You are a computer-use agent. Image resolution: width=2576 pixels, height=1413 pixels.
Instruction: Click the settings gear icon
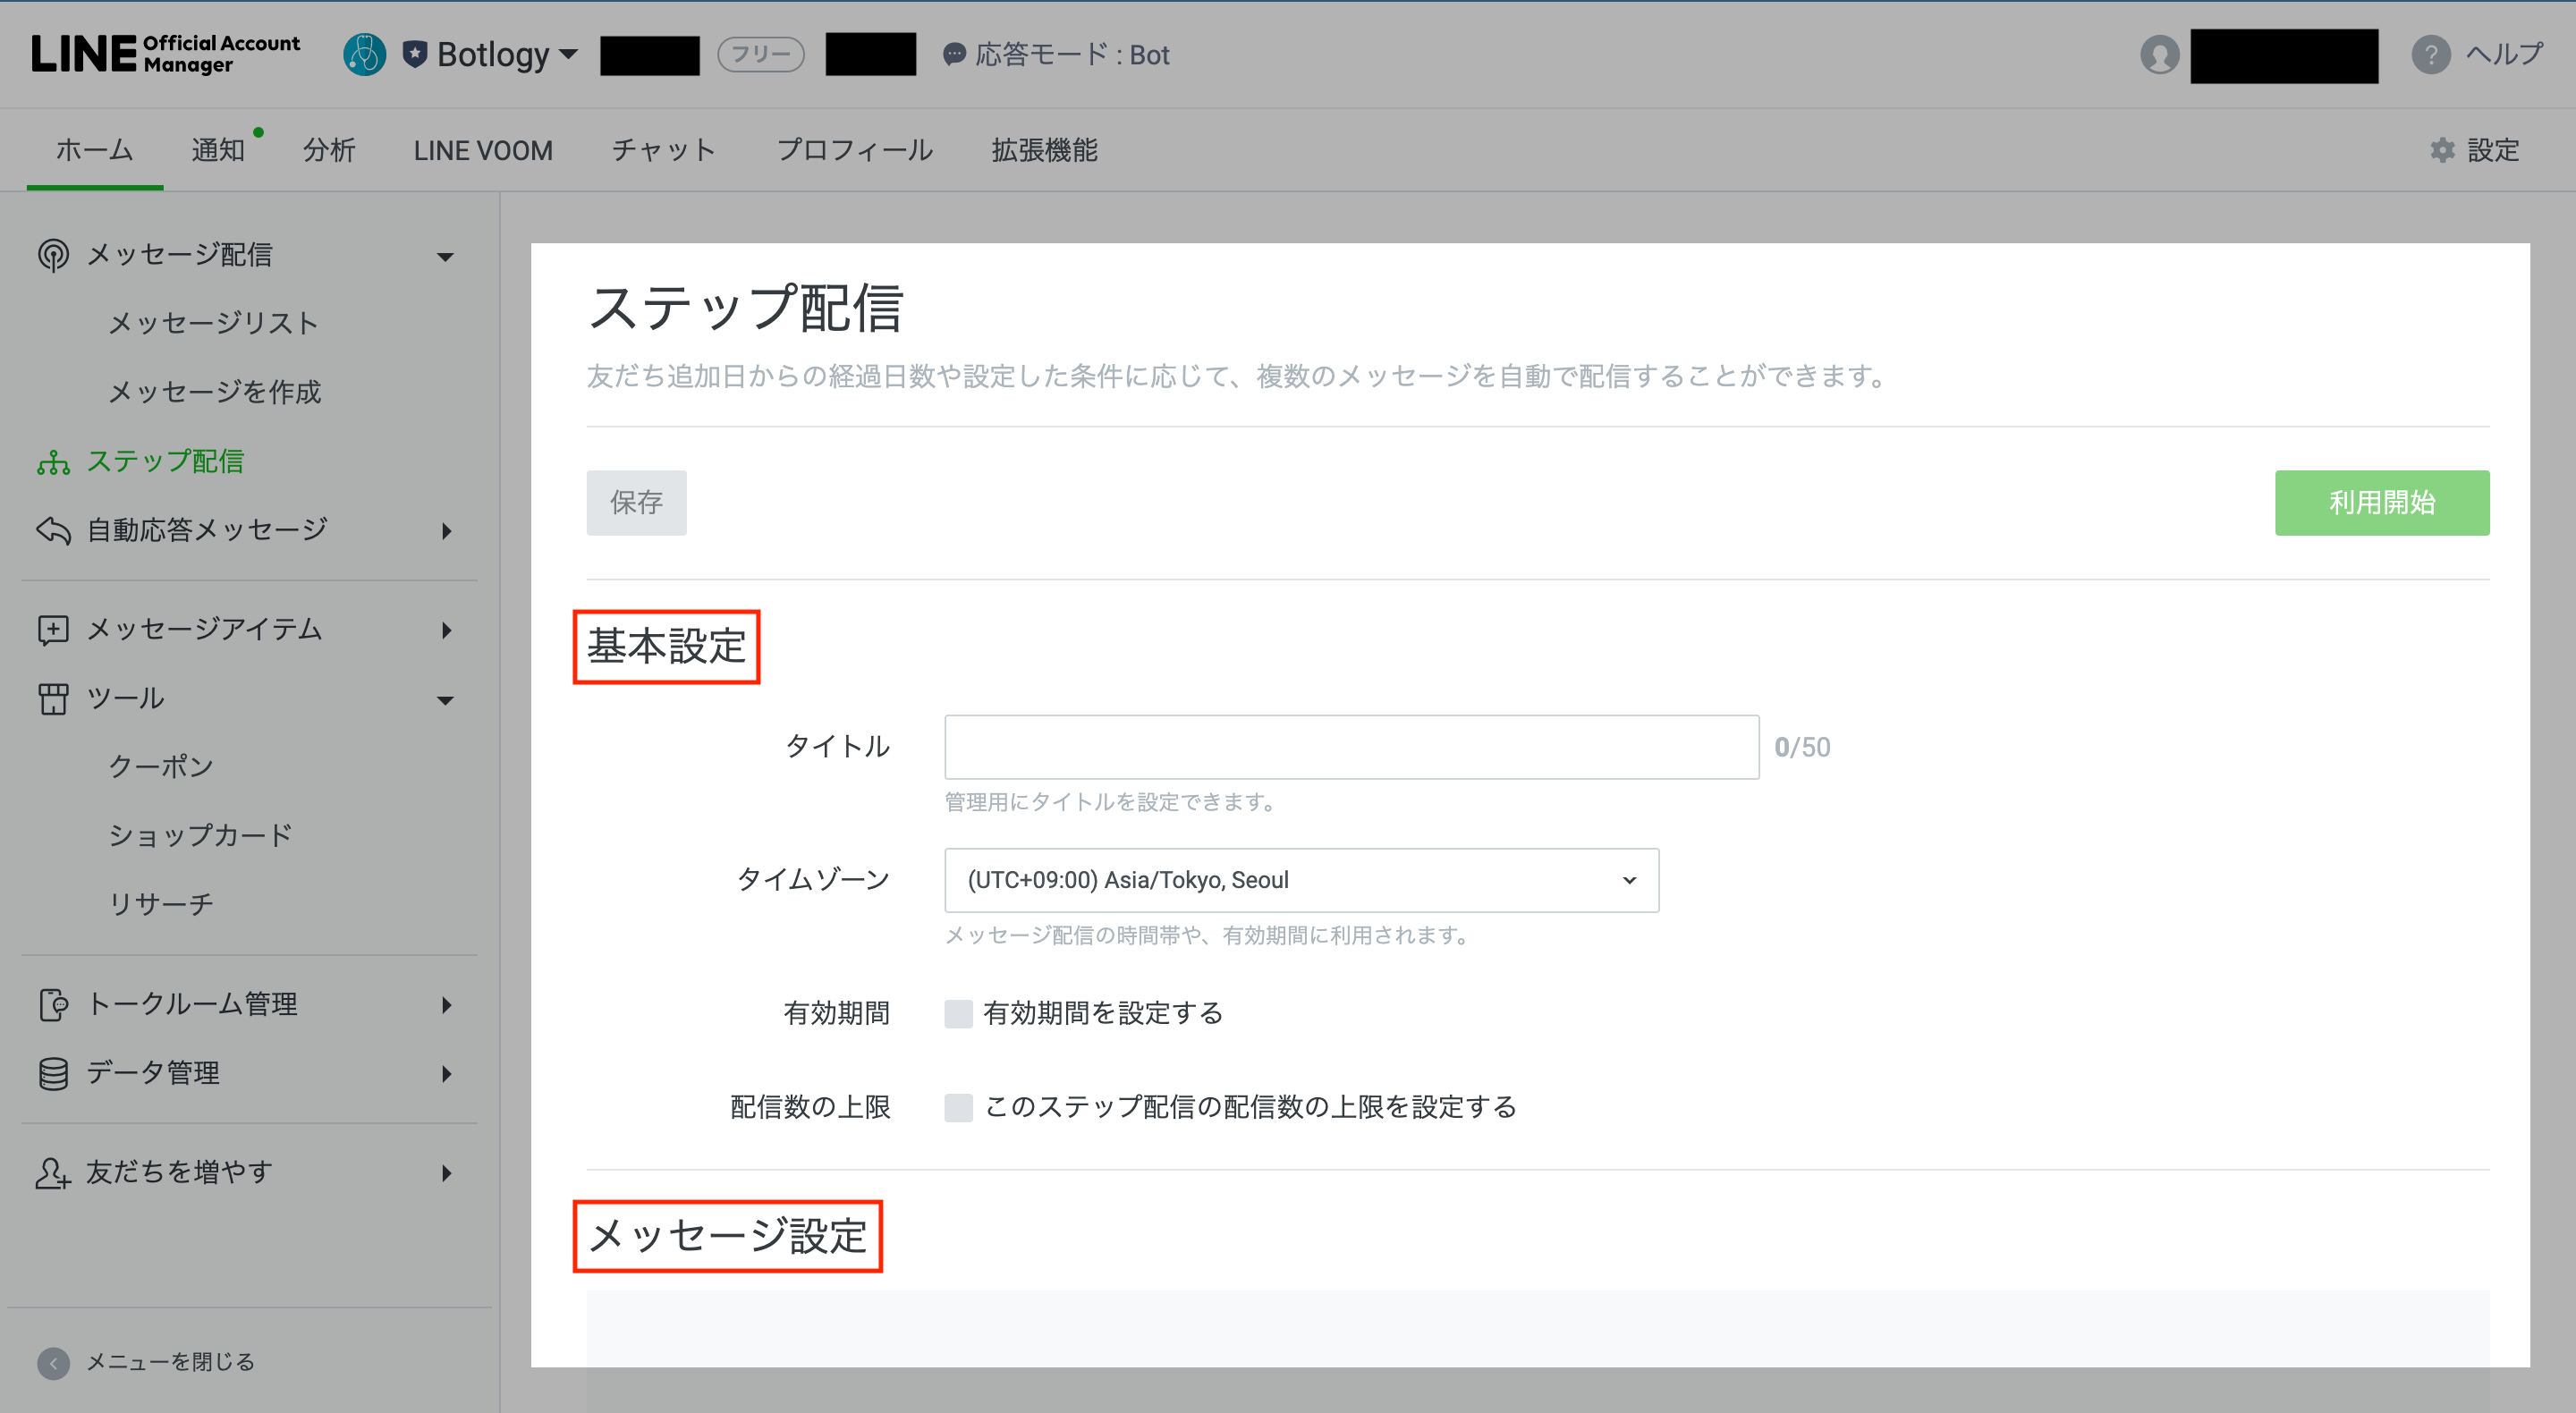[2442, 150]
